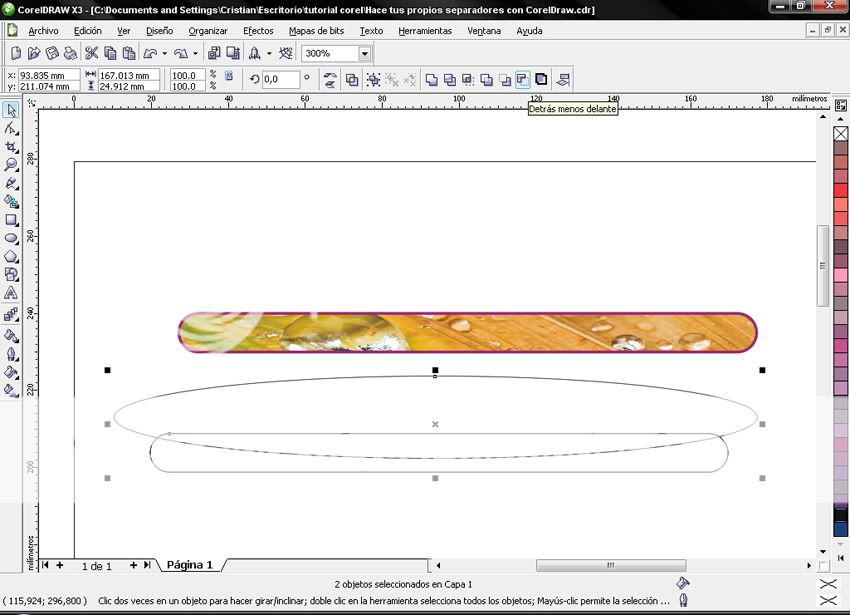This screenshot has height=615, width=850.
Task: Cut selection with the scissors icon
Action: [x=92, y=53]
